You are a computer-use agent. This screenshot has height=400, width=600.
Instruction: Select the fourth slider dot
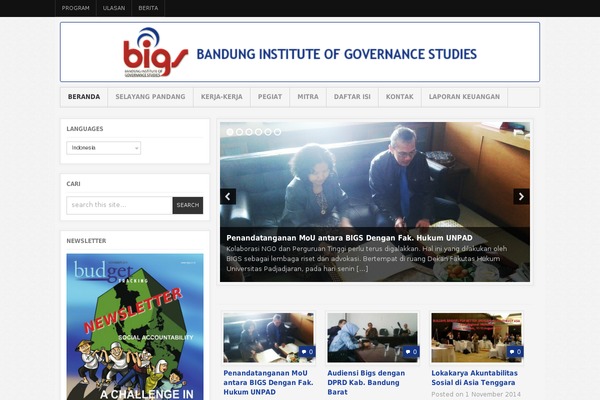(x=259, y=132)
